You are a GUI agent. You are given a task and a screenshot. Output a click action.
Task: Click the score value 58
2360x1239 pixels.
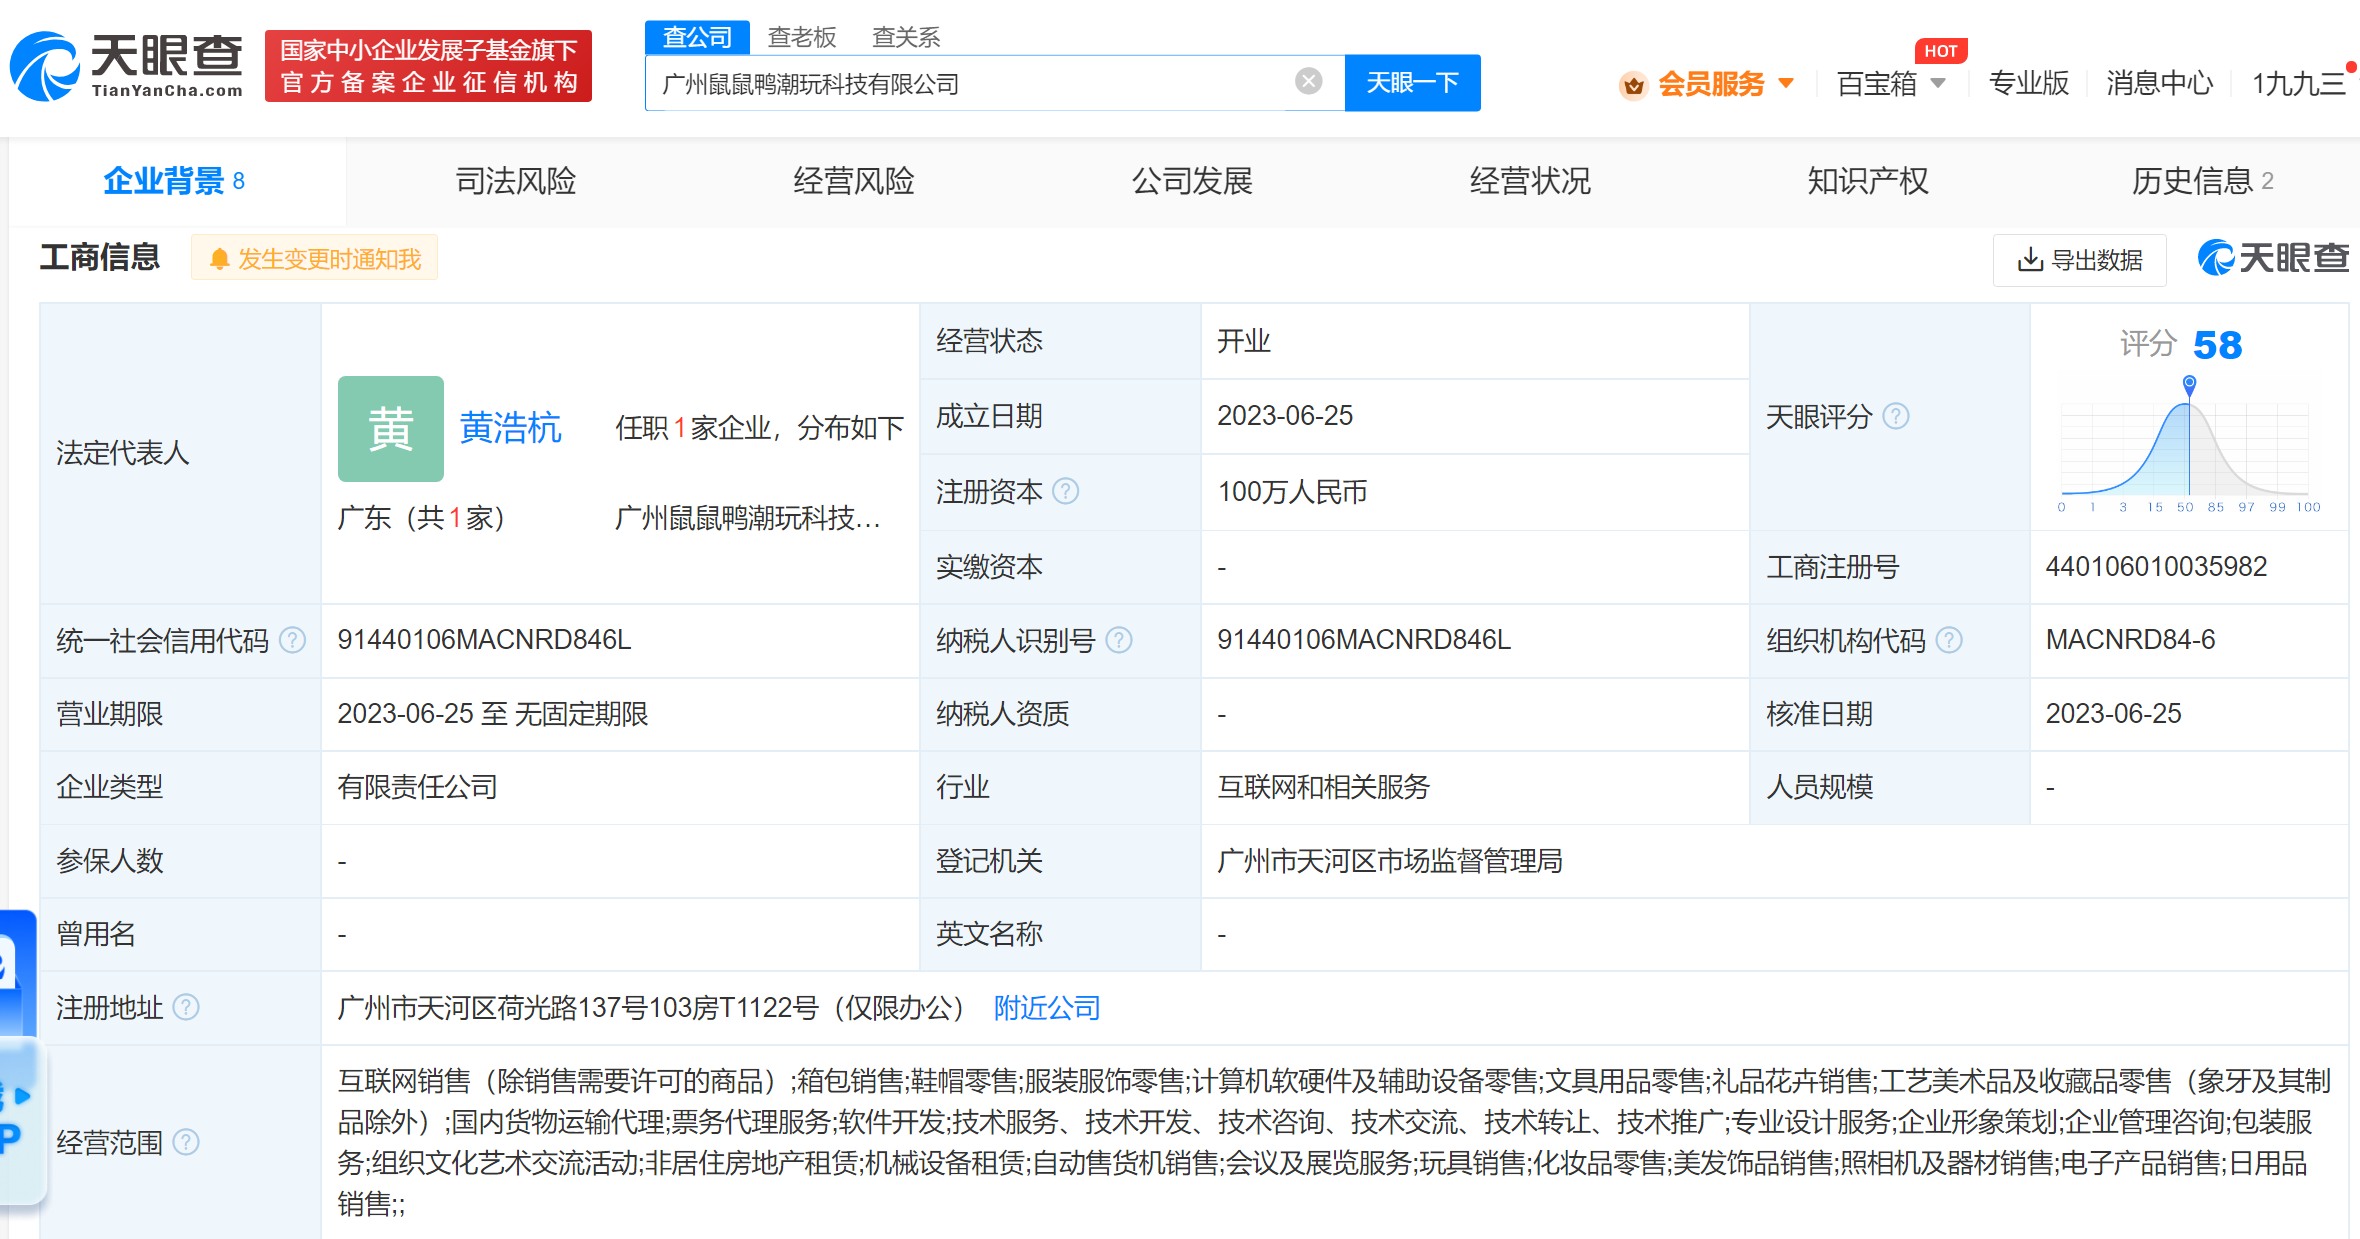(x=2217, y=345)
